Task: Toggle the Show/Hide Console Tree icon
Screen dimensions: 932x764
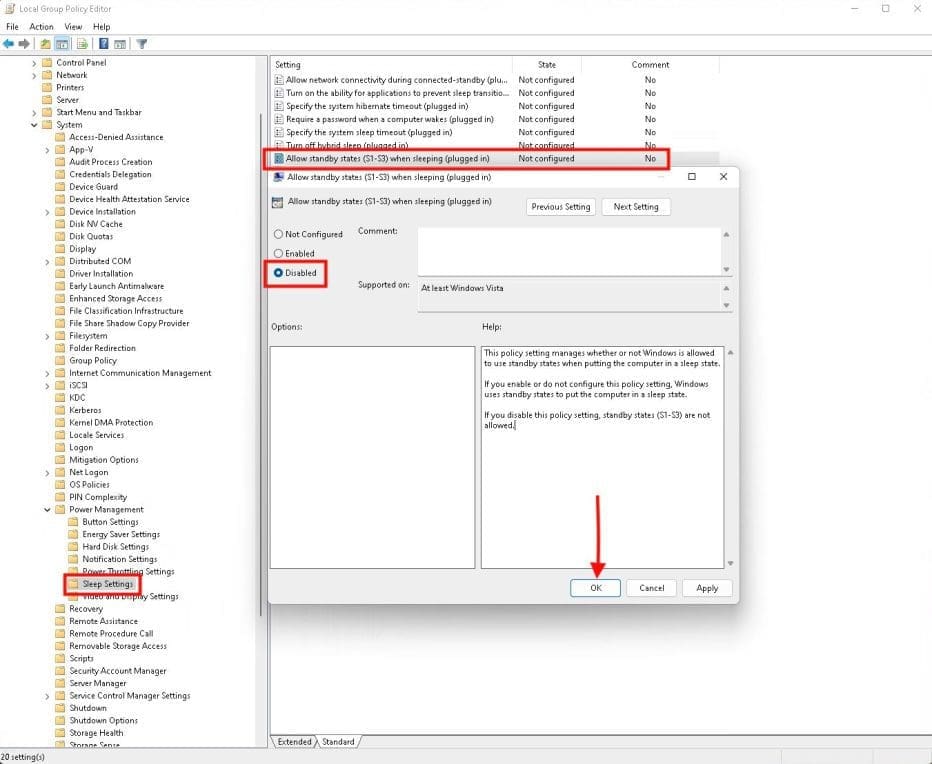Action: point(62,44)
